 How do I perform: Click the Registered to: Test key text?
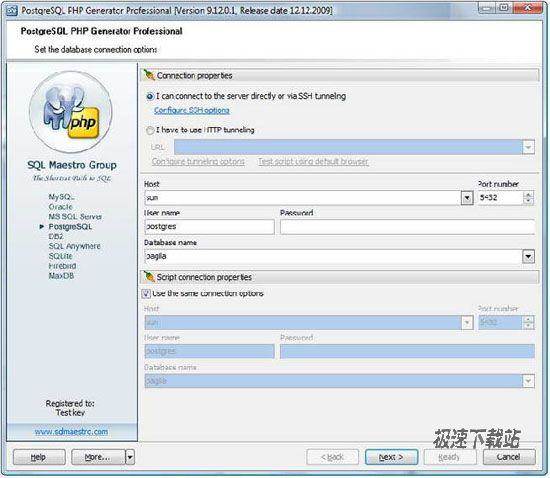(70, 408)
